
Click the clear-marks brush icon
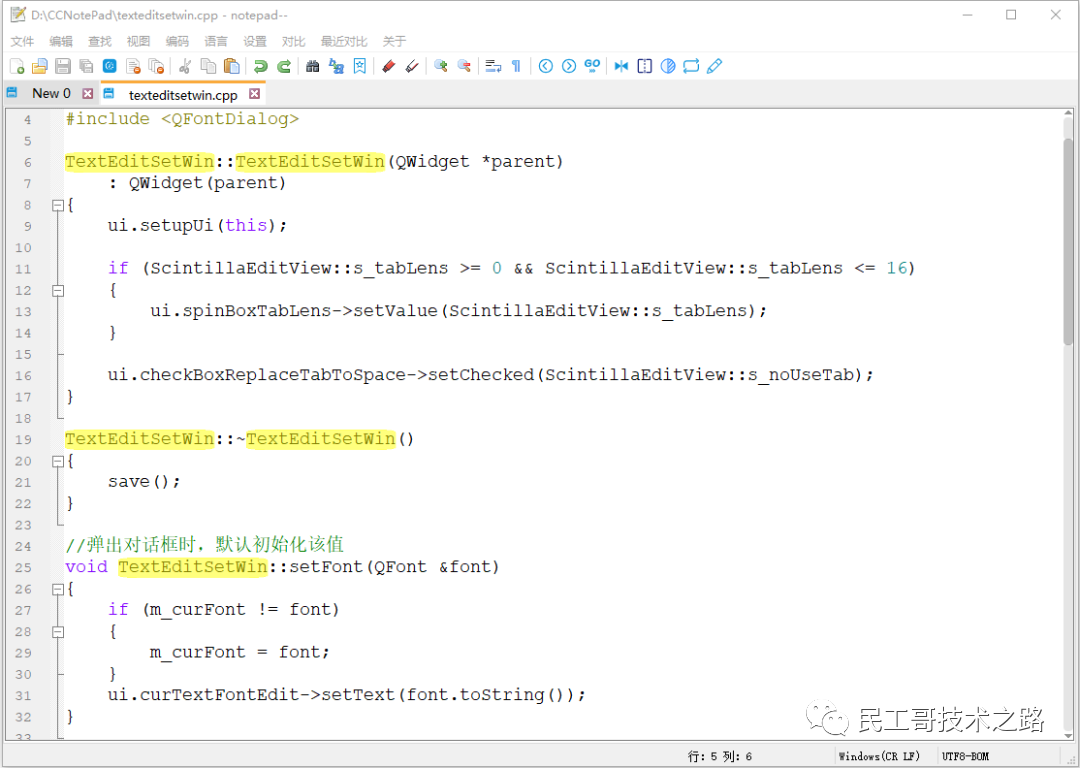pos(412,66)
